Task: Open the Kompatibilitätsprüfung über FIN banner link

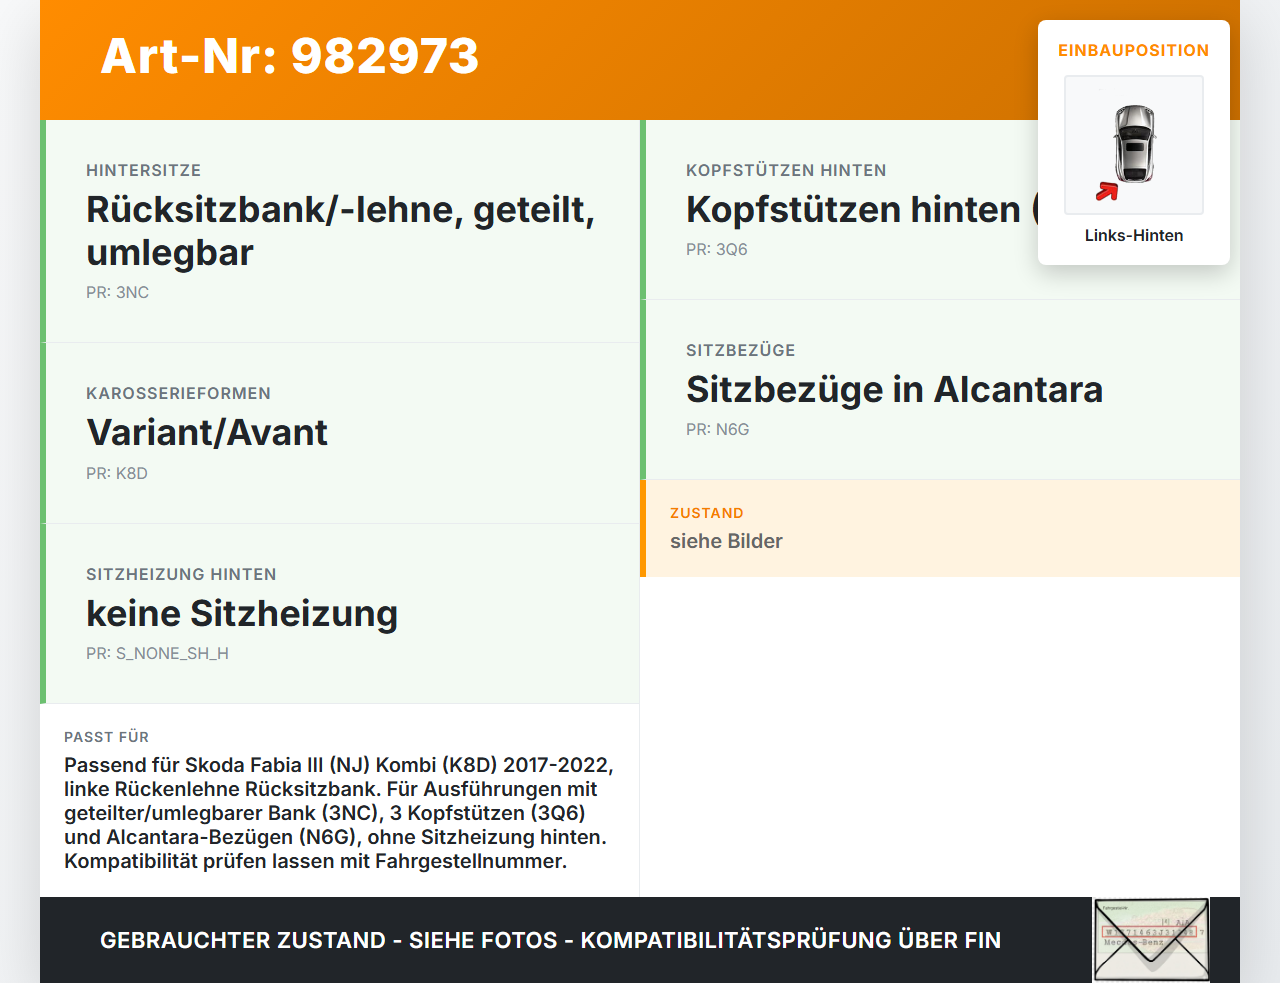Action: pyautogui.click(x=550, y=940)
